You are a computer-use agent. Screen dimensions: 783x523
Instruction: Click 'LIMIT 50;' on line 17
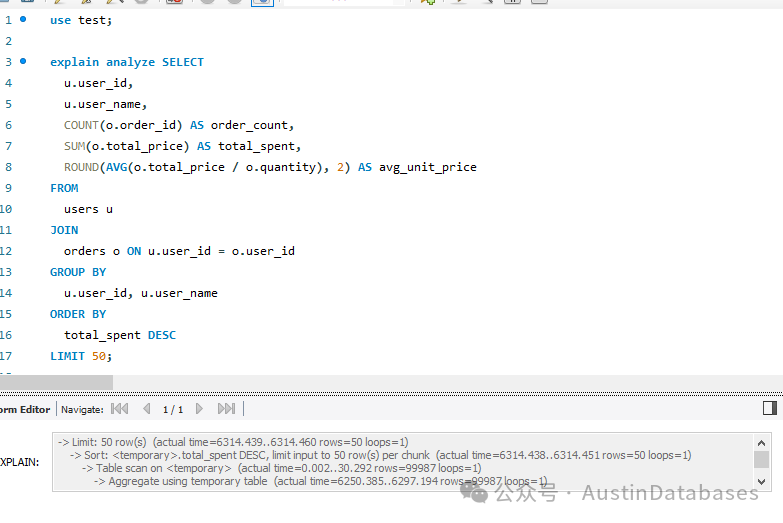pos(81,356)
